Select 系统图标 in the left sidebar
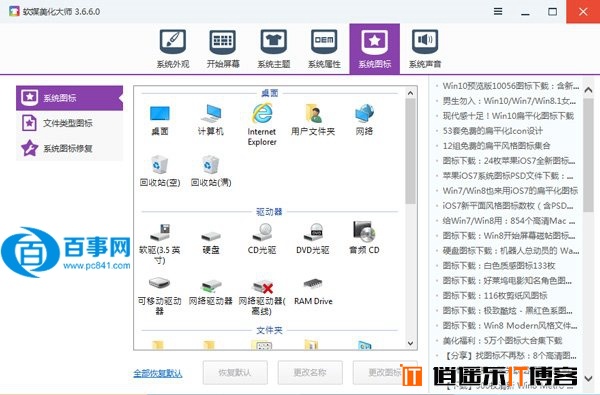Screen dimensions: 600x395 (x=69, y=98)
